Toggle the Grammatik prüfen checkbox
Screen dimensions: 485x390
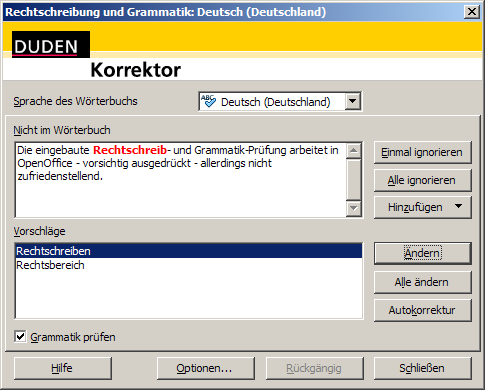[20, 336]
